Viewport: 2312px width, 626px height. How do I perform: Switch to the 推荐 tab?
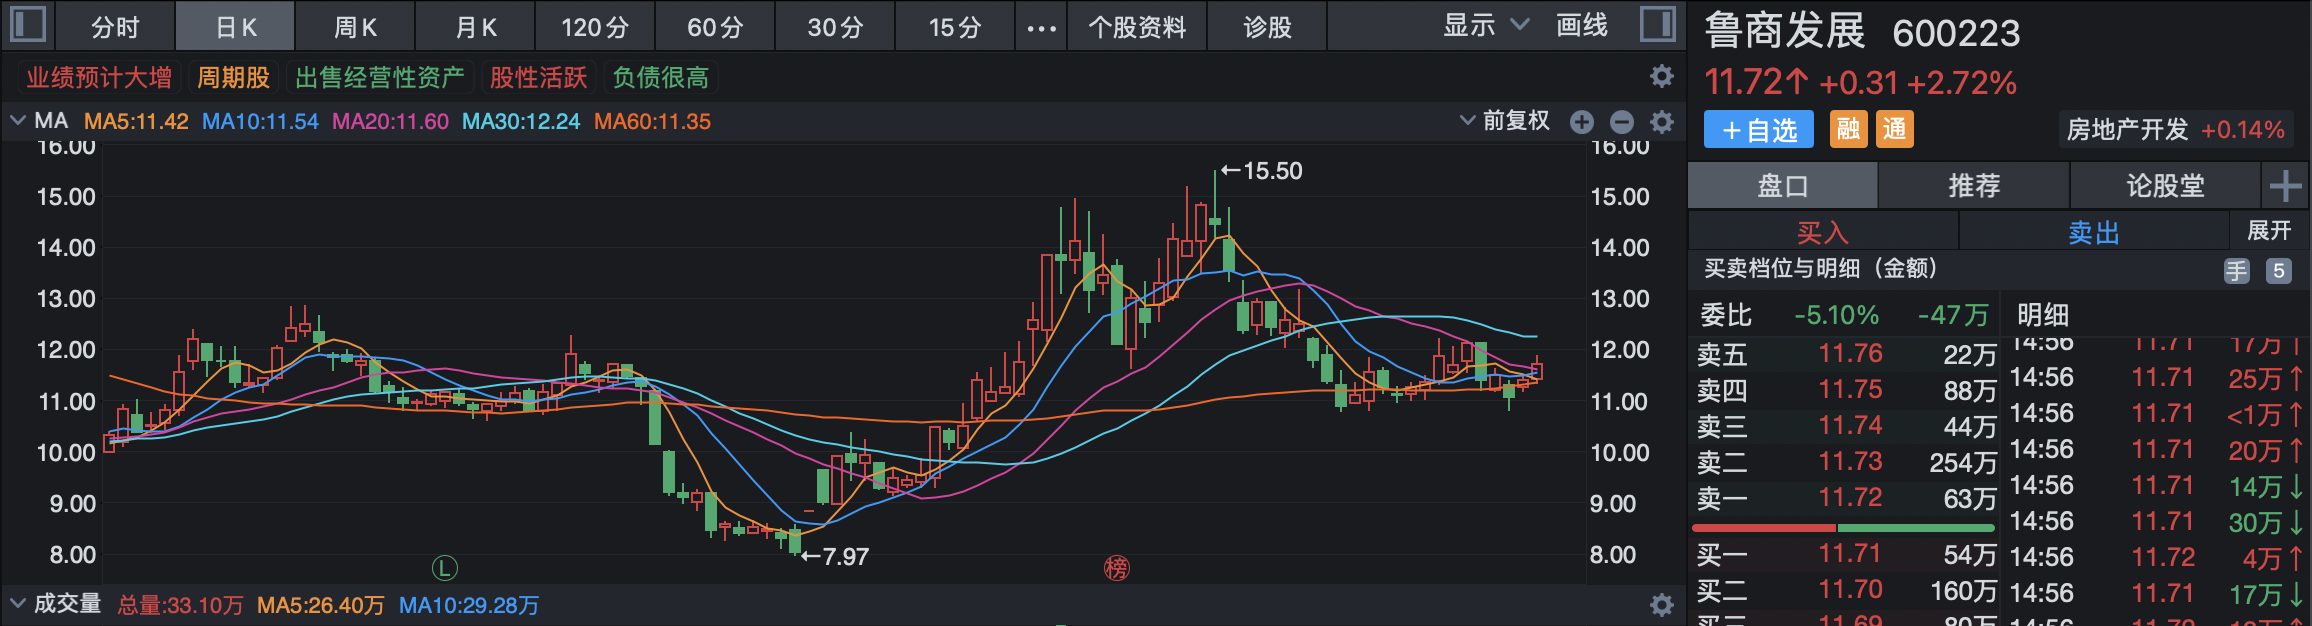point(1973,186)
